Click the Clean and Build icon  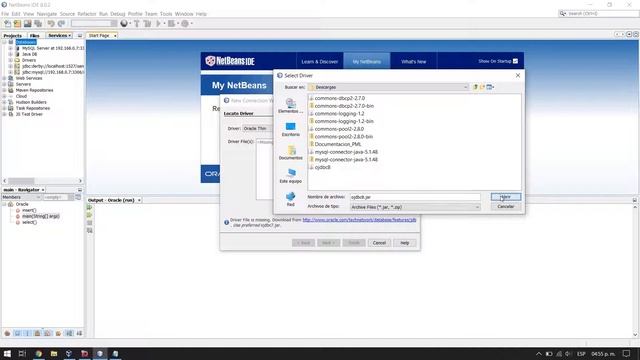(147, 24)
